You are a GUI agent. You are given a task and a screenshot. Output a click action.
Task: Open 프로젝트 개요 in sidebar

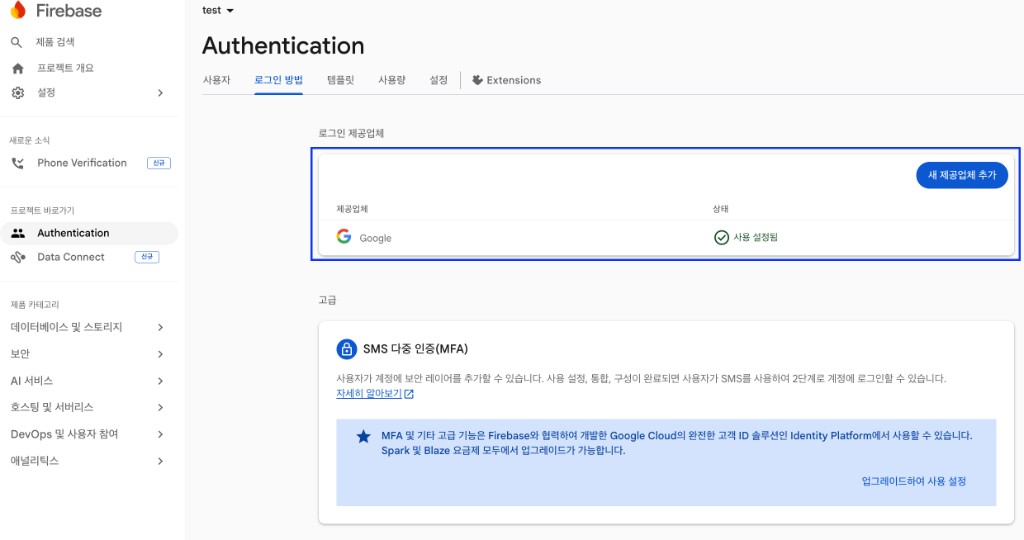click(x=65, y=68)
